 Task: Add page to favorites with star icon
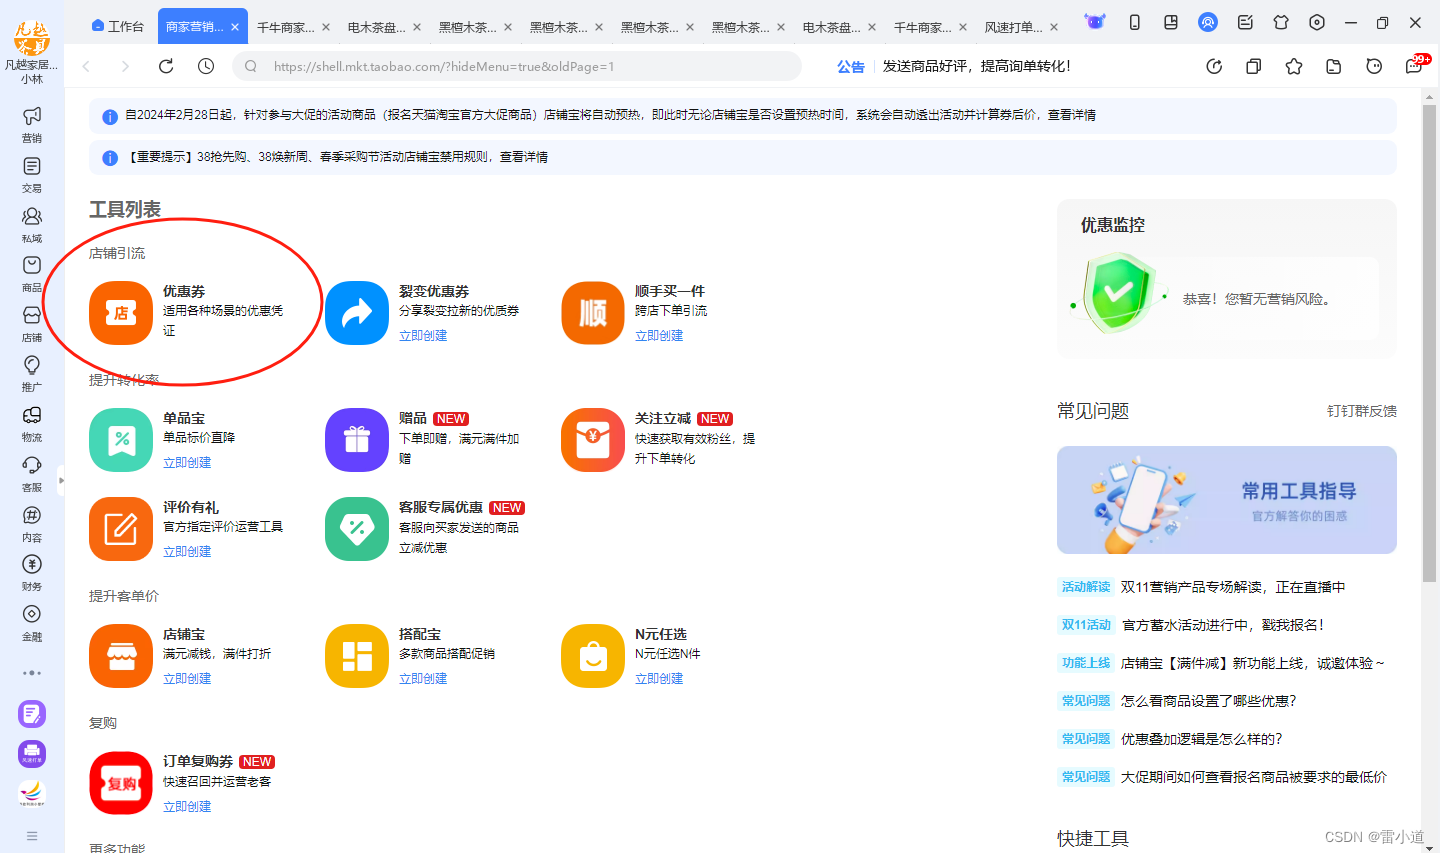[x=1294, y=66]
